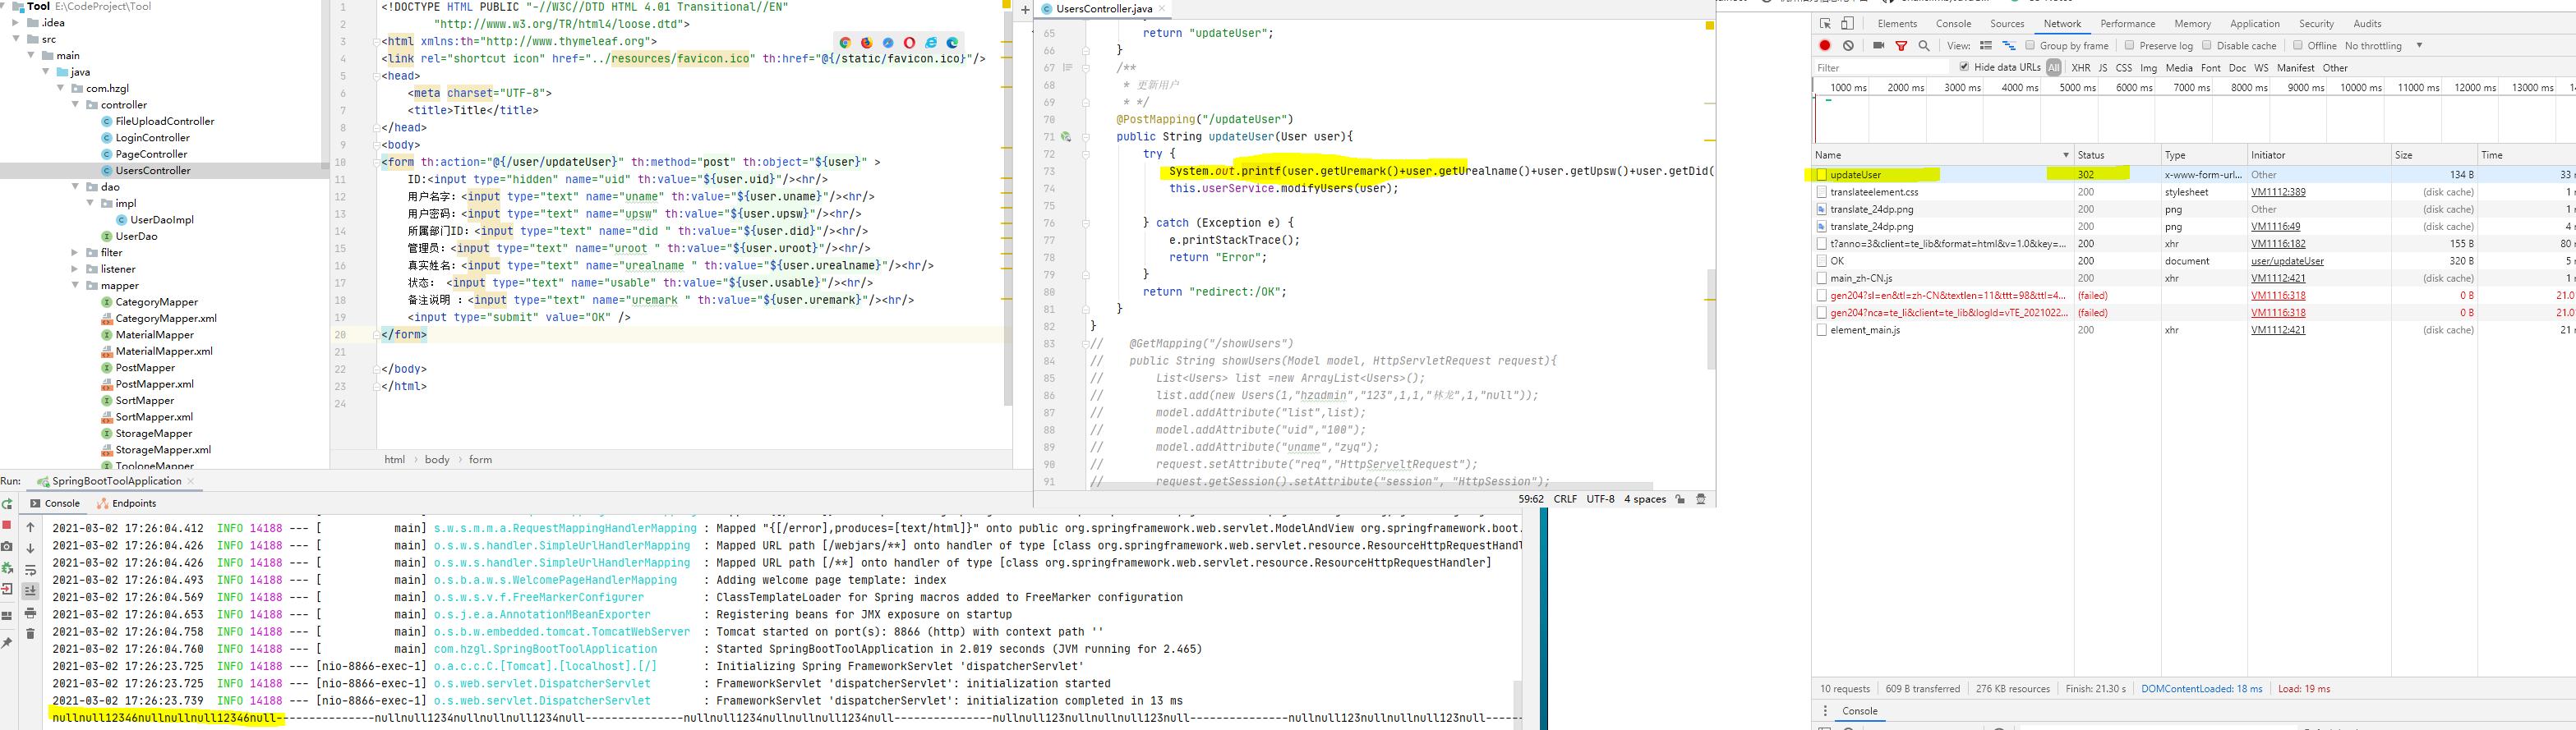The image size is (2576, 730).
Task: Click the read-only lock icon in status bar
Action: pyautogui.click(x=1680, y=499)
